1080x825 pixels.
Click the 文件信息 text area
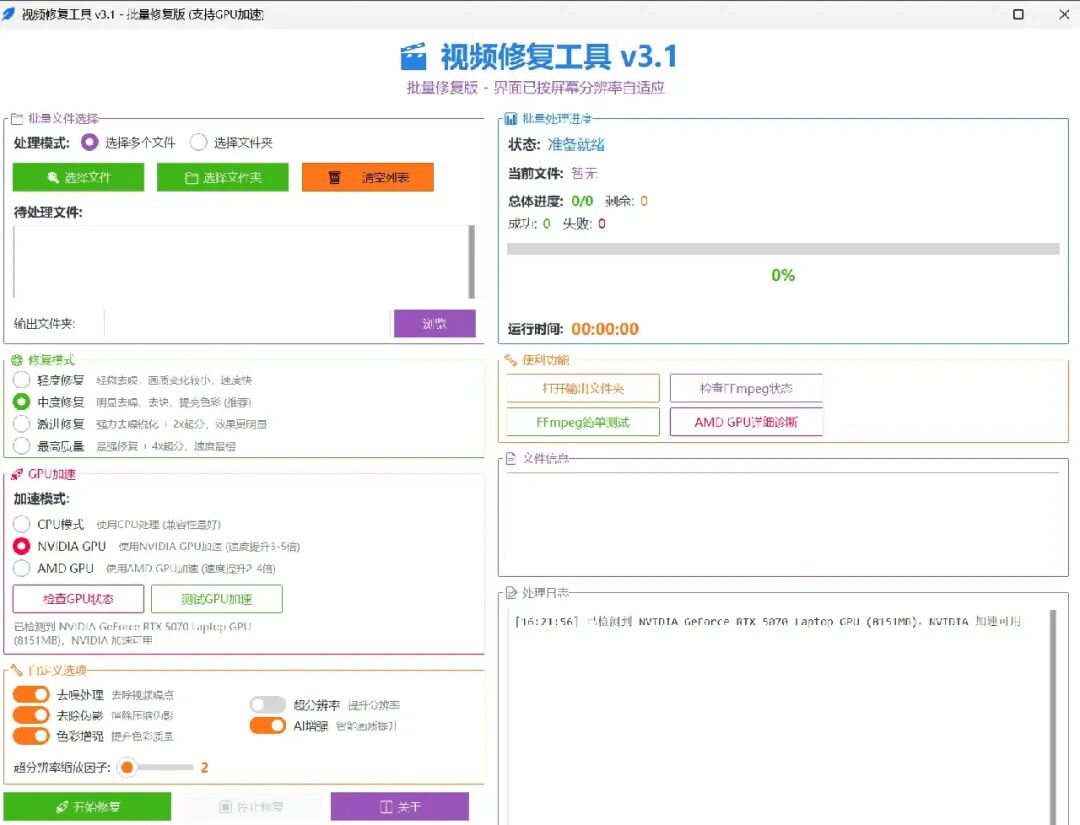coord(783,522)
